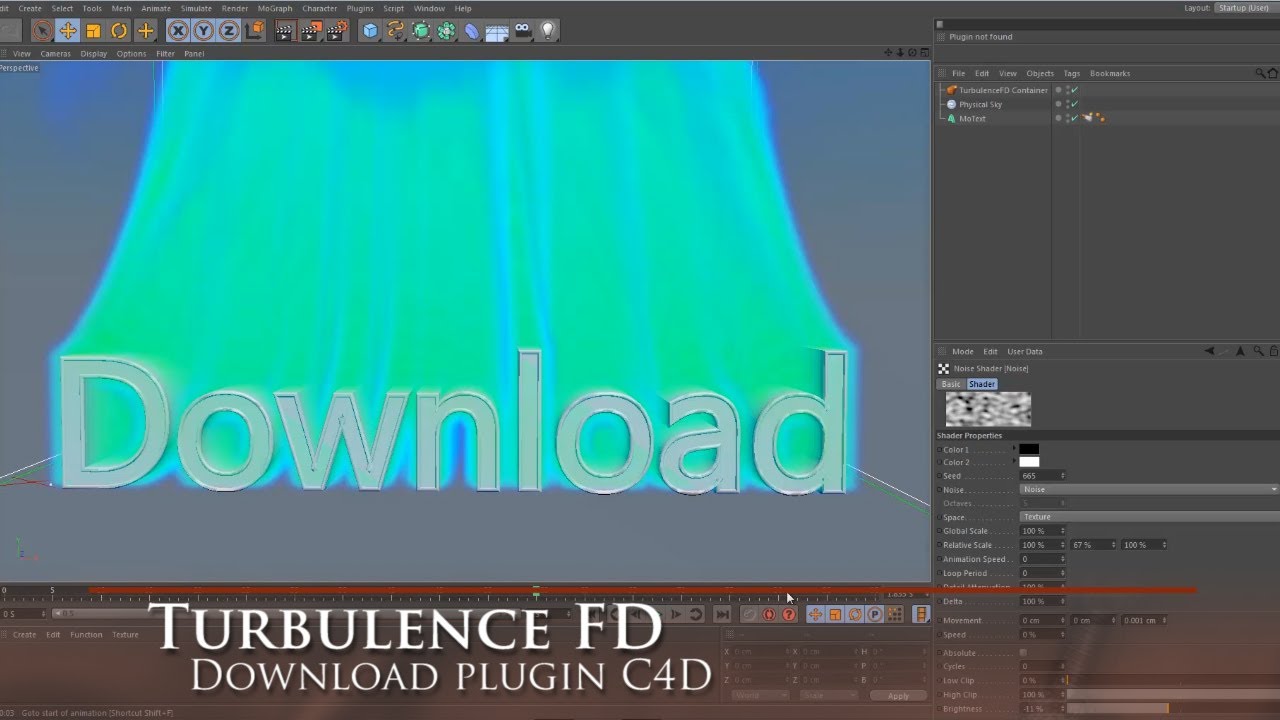Switch to the Basic tab
Screen dimensions: 1280x720
[x=951, y=384]
